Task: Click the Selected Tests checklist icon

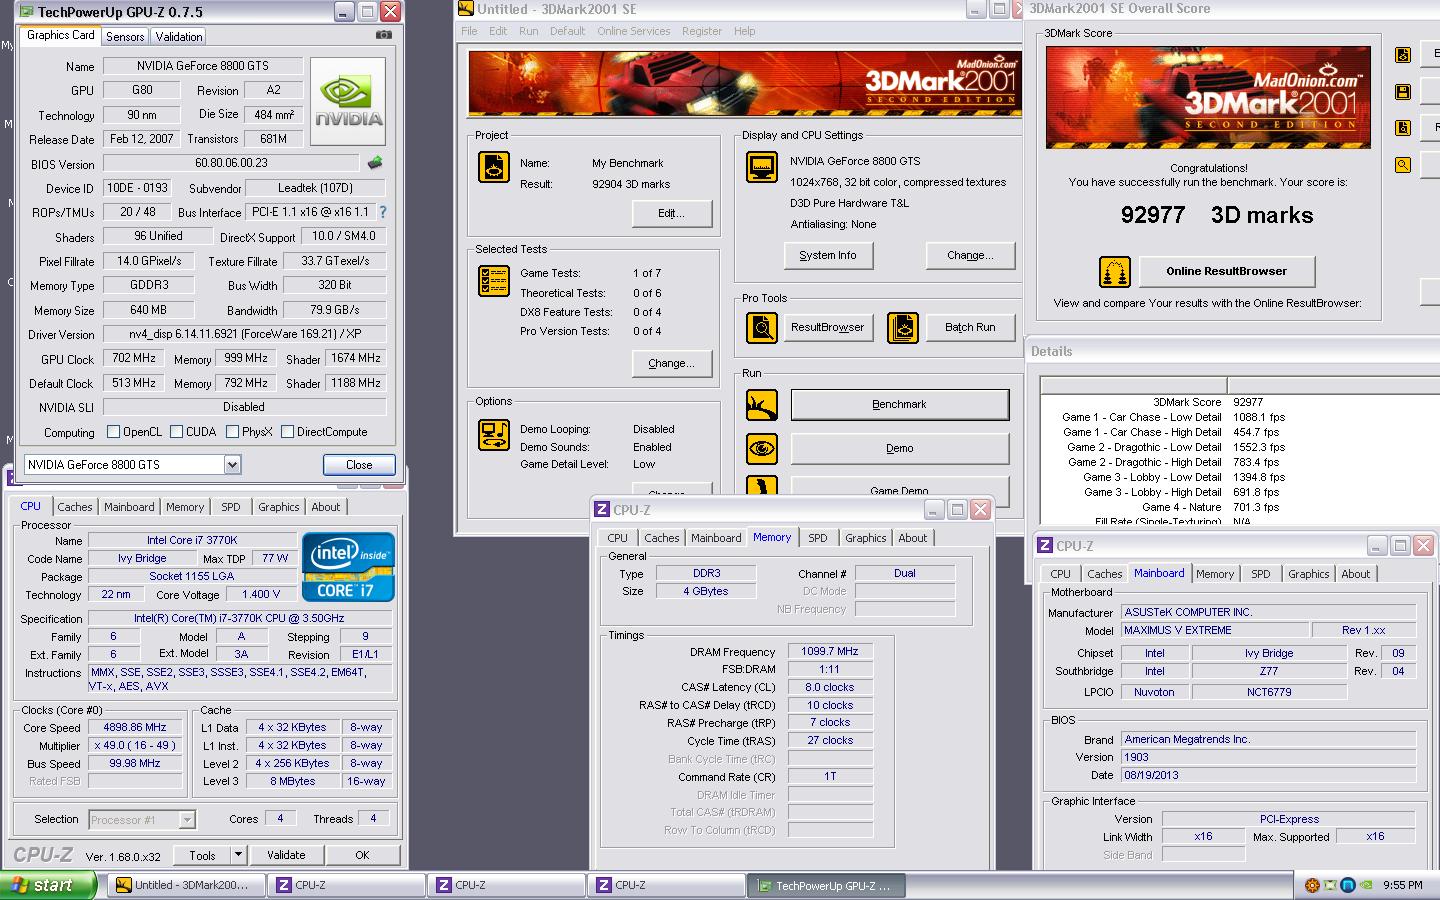Action: coord(494,281)
